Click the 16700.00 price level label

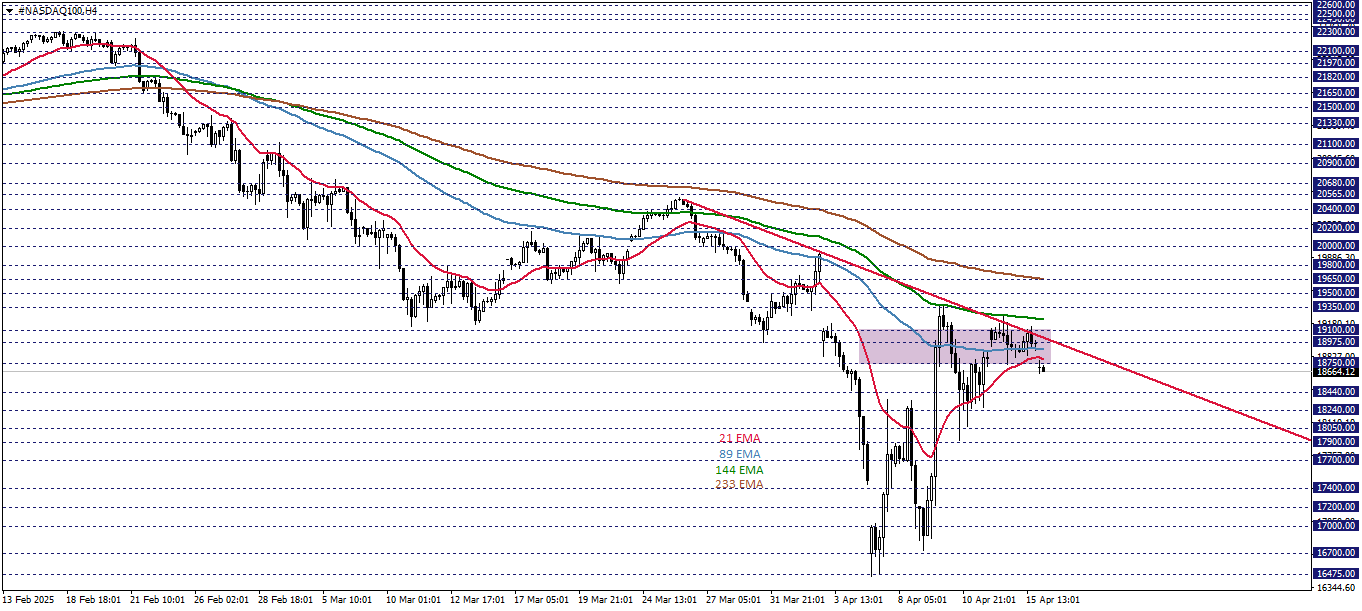[x=1336, y=553]
